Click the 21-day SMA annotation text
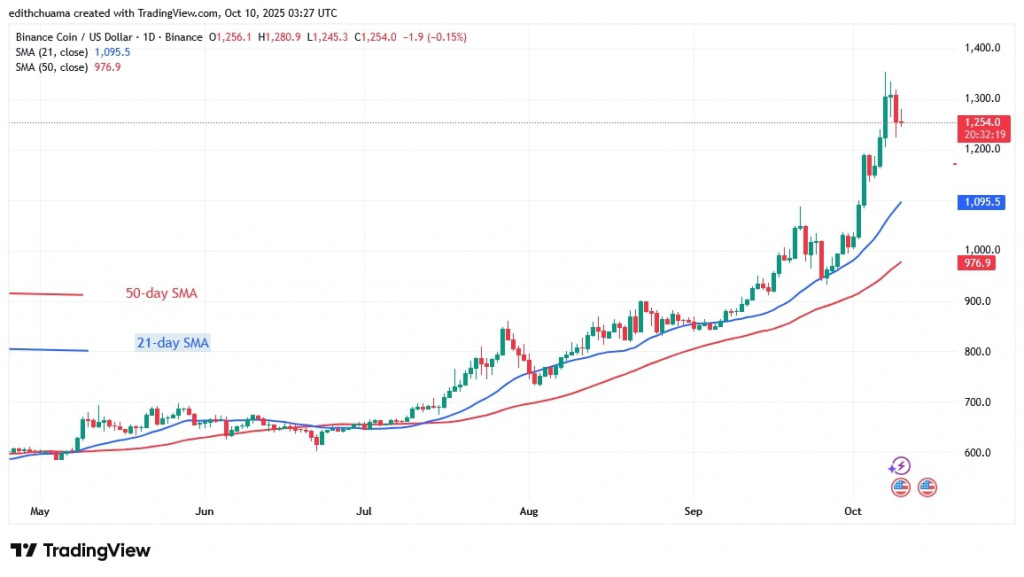 [x=172, y=342]
